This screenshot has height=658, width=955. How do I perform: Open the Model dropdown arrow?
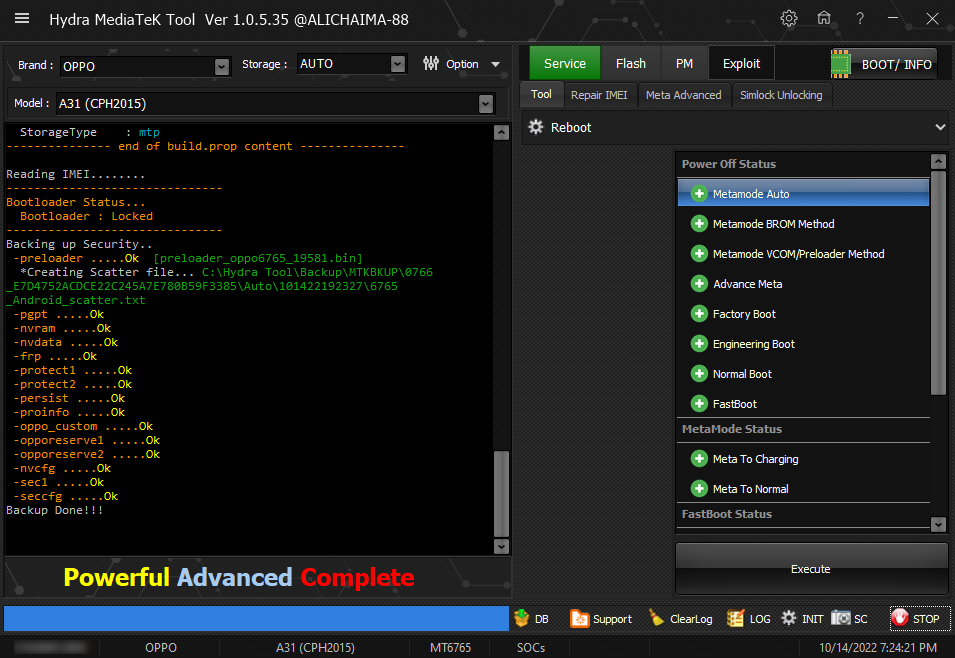pos(485,104)
